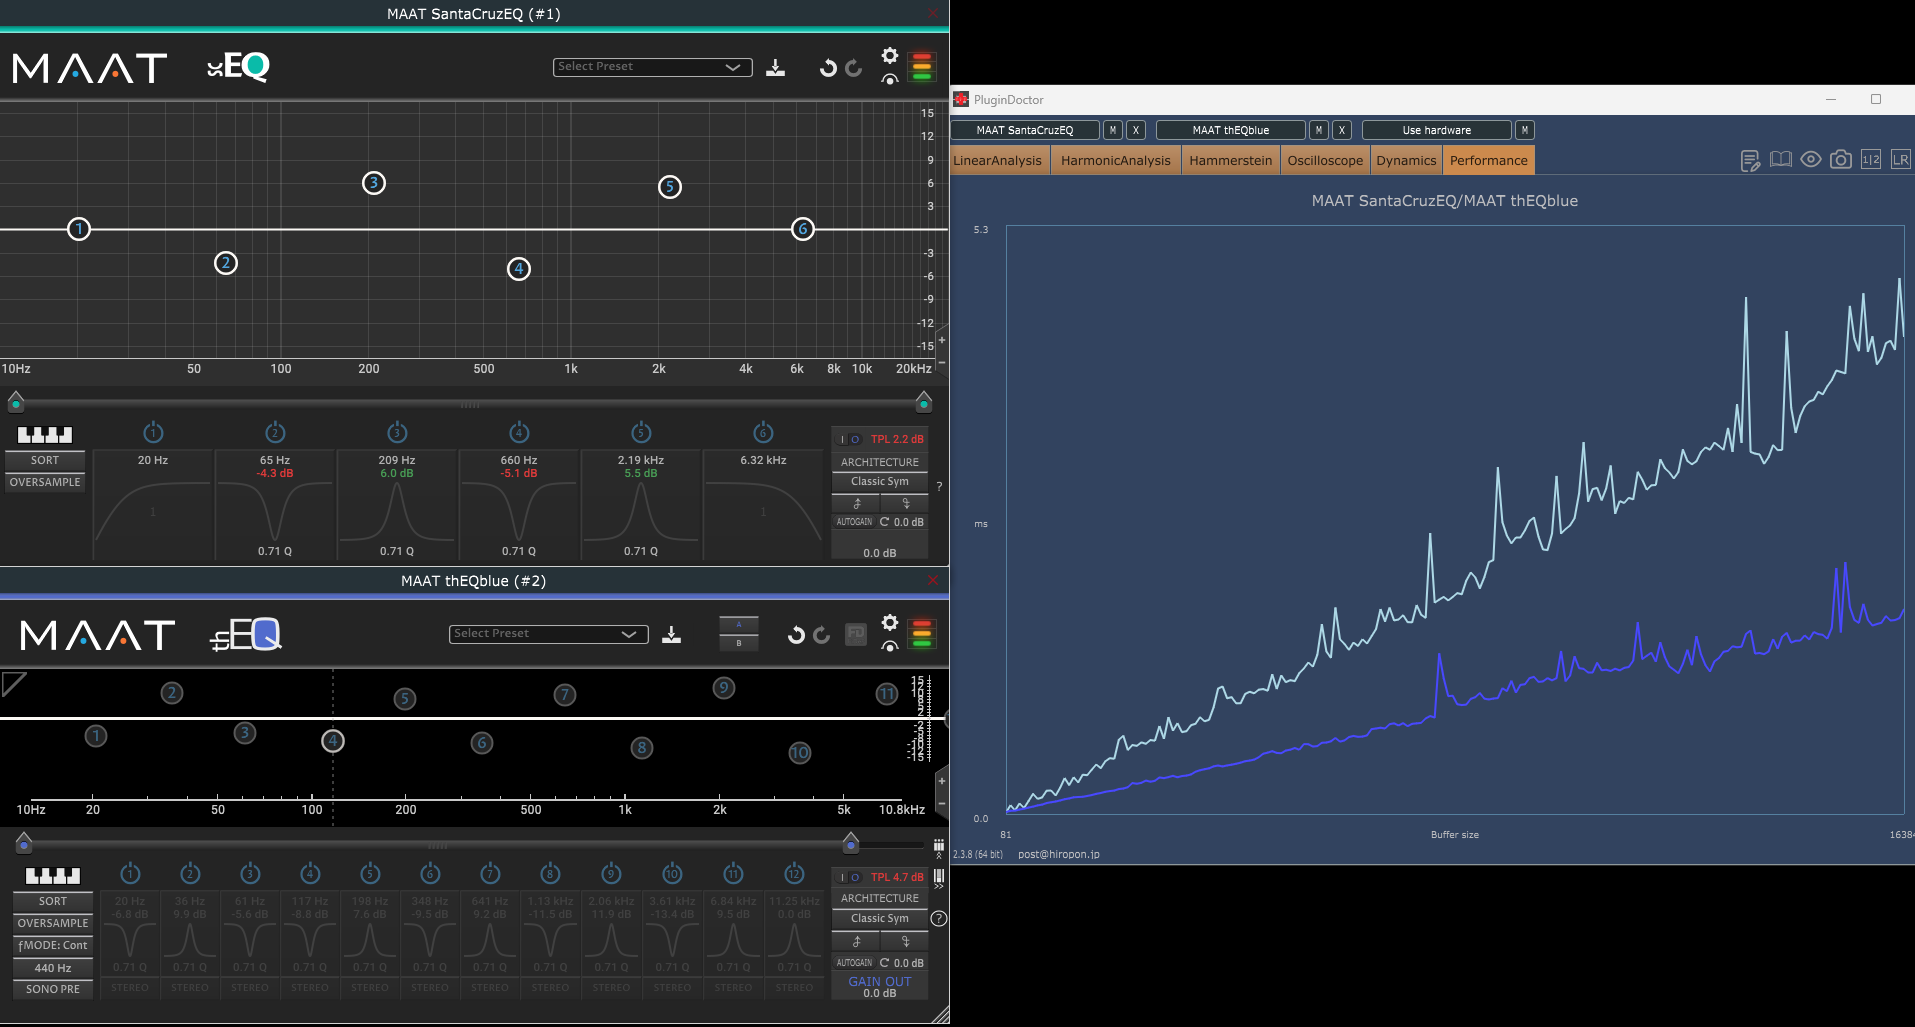Adjust right range slider handle in thEQblue
Screen dimensions: 1915x1027
tap(851, 843)
